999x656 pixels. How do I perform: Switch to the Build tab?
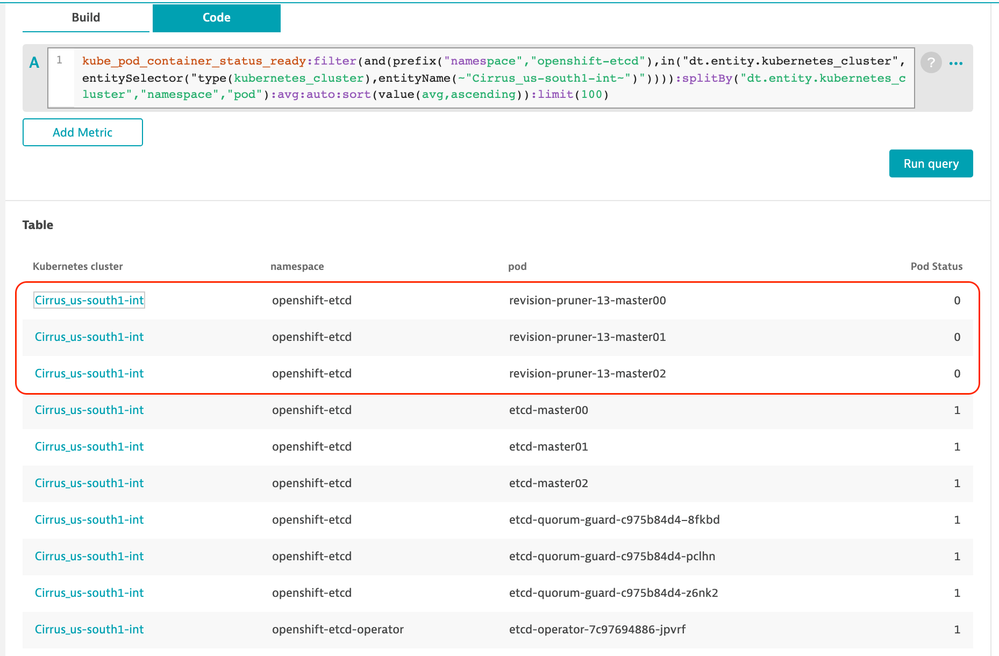click(x=86, y=18)
